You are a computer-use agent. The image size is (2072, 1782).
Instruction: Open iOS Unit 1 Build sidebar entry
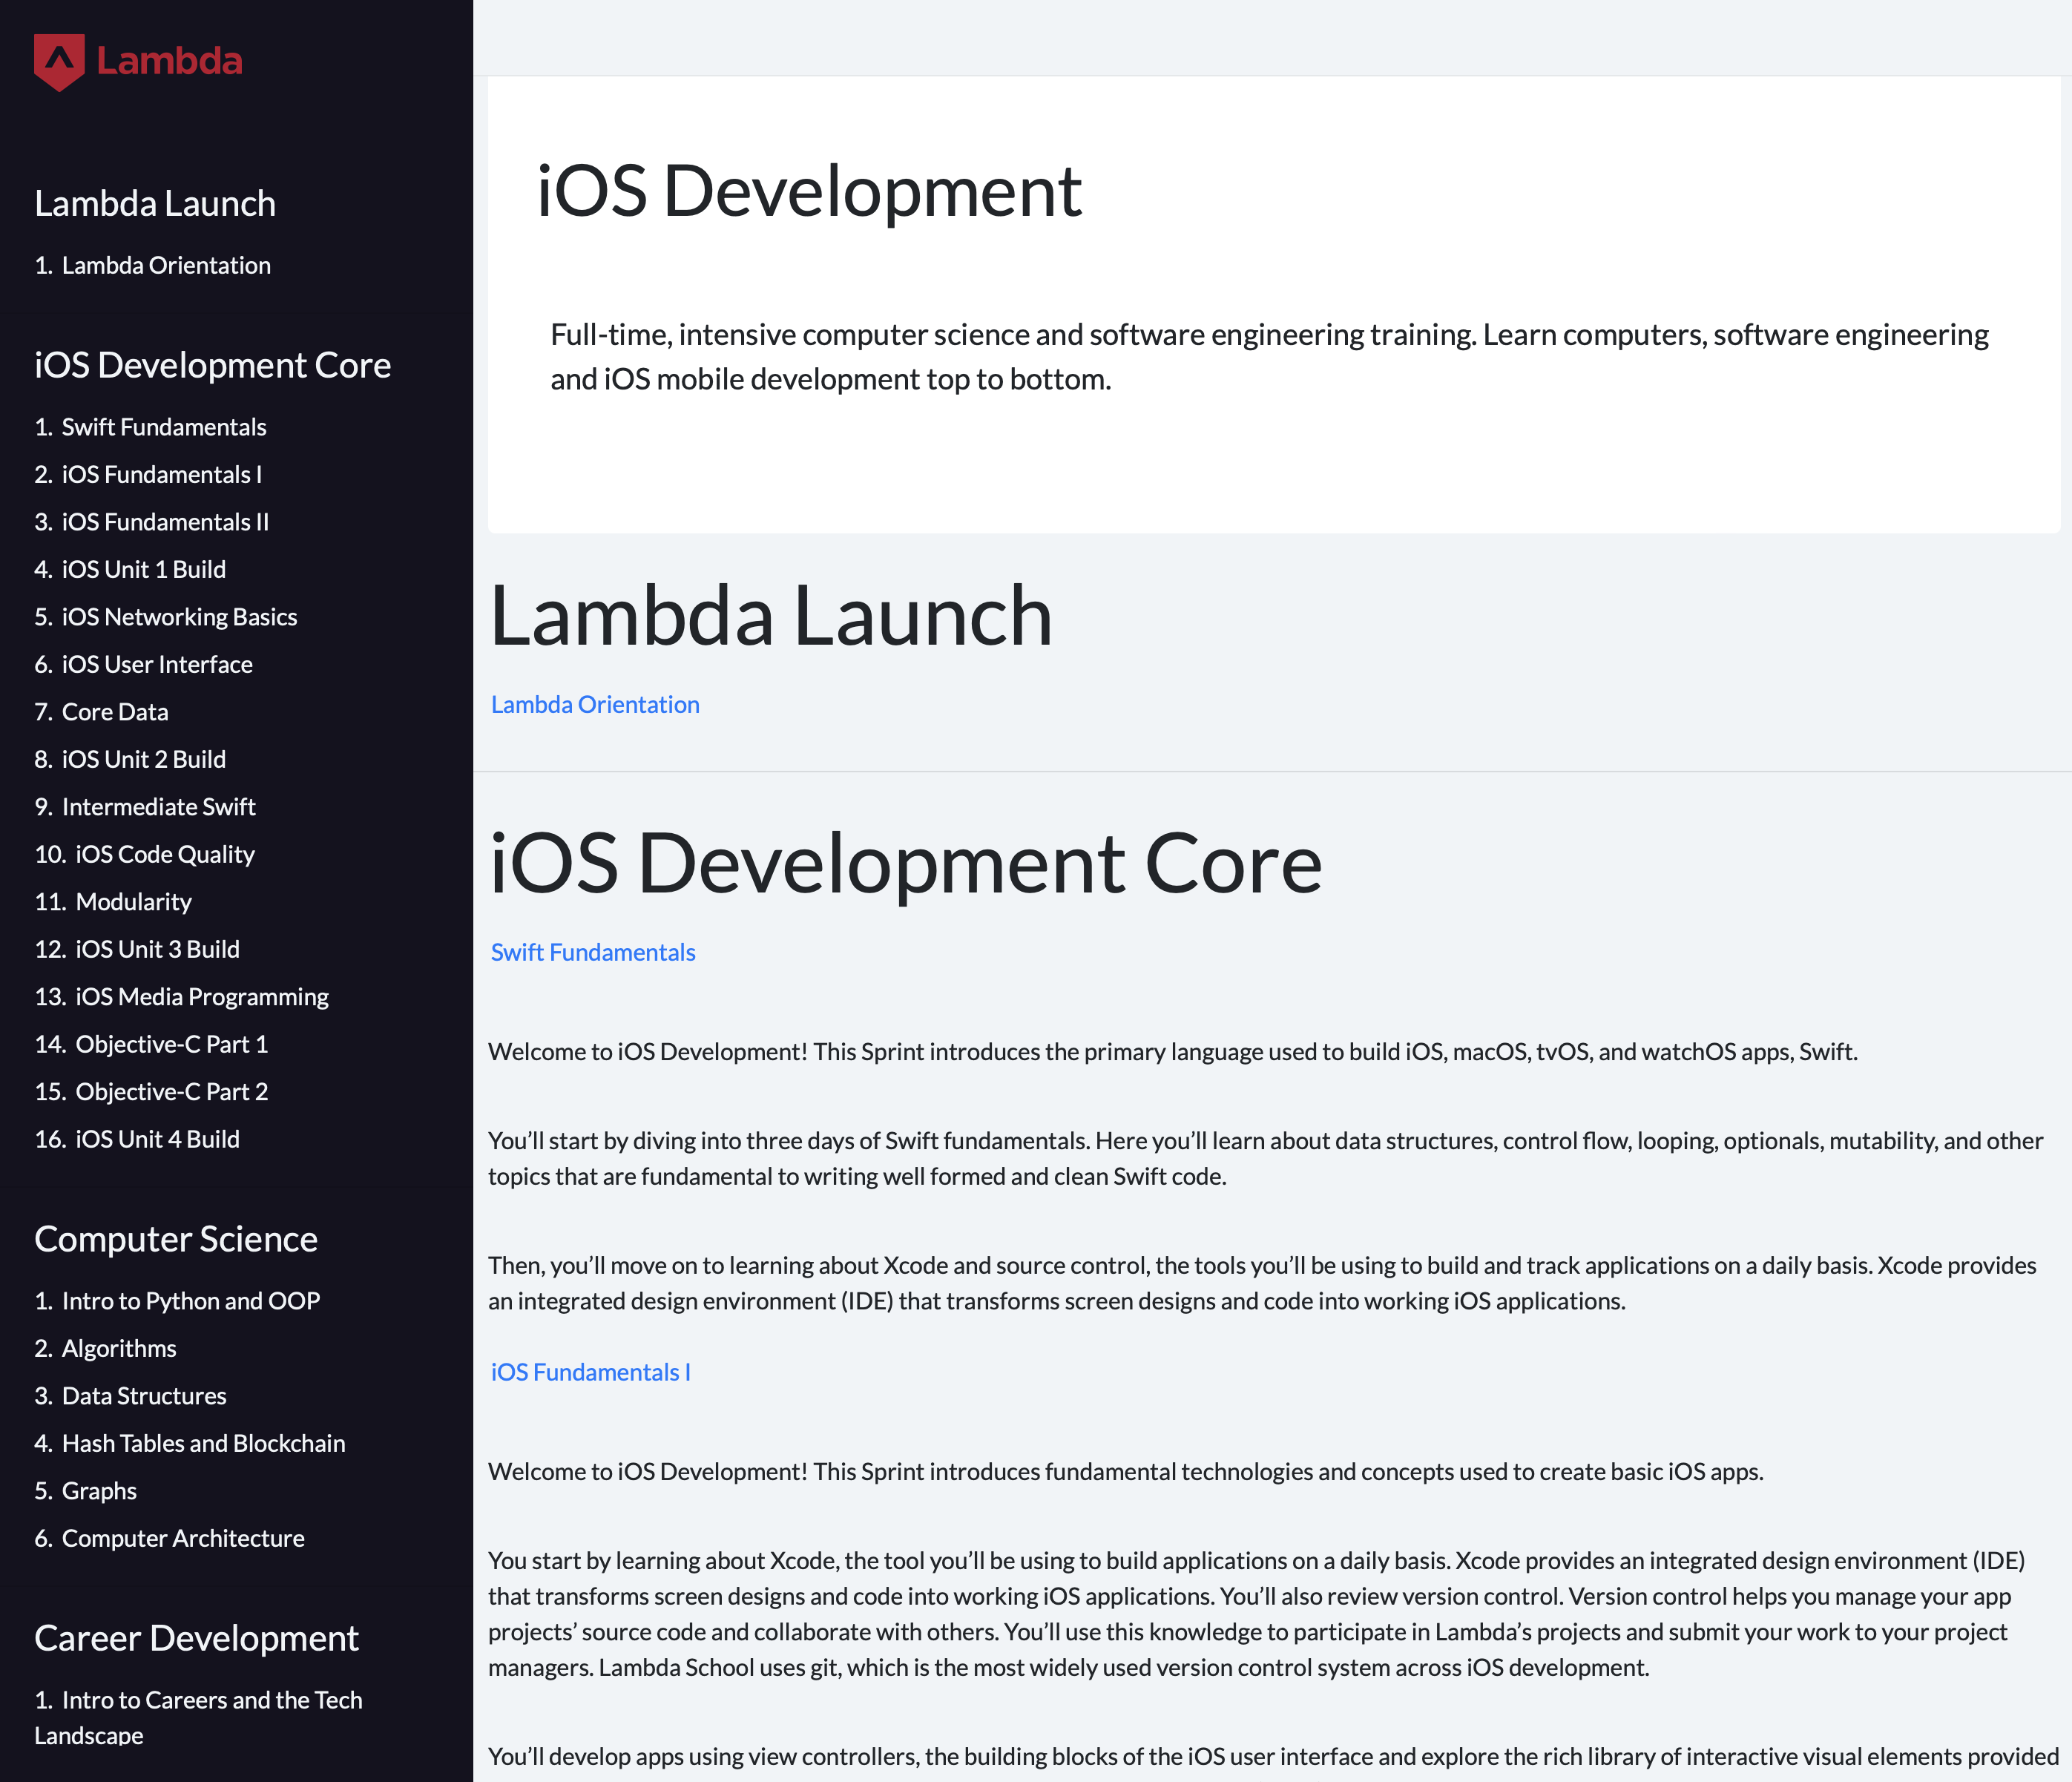tap(143, 569)
